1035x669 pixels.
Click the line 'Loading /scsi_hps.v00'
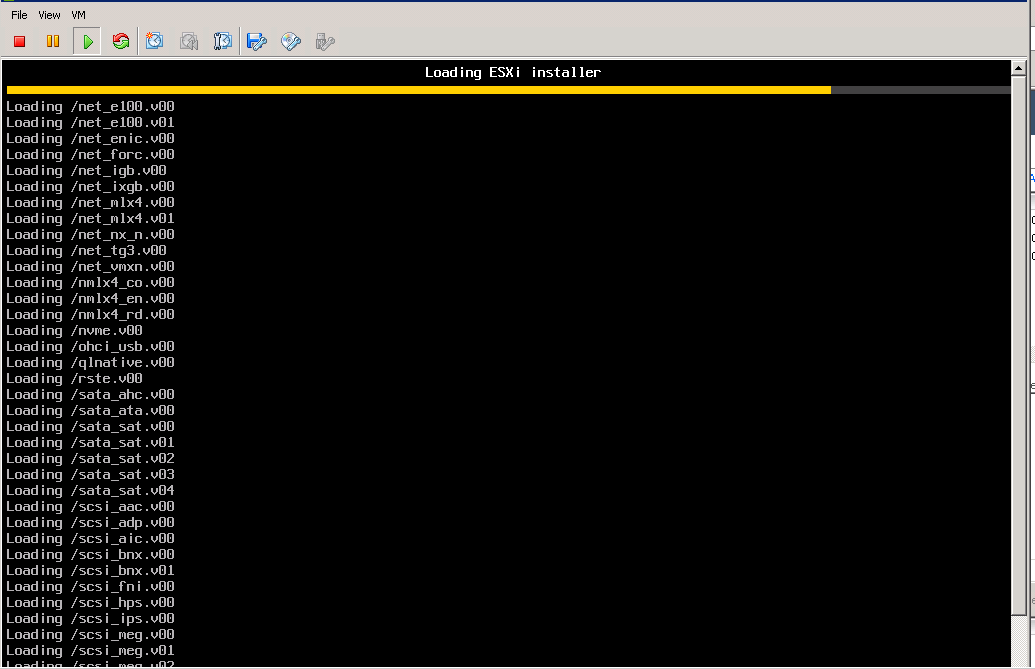[90, 602]
